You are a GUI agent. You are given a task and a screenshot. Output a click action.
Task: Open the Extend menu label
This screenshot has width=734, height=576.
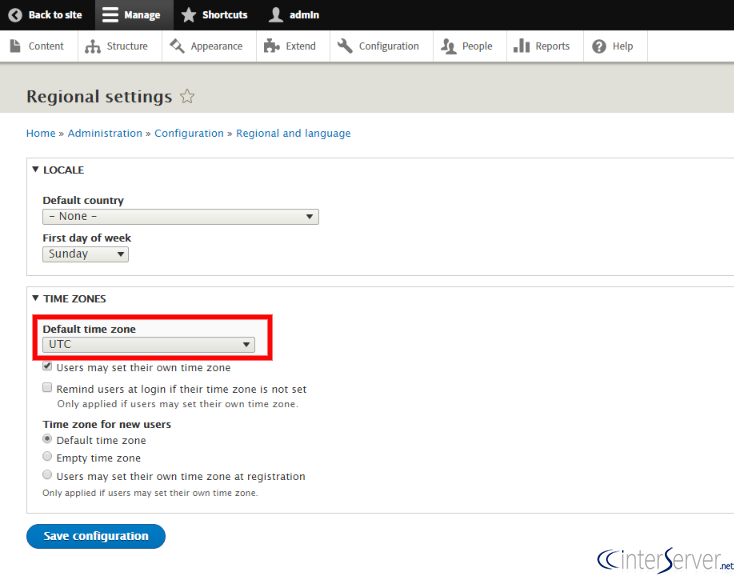pyautogui.click(x=301, y=46)
